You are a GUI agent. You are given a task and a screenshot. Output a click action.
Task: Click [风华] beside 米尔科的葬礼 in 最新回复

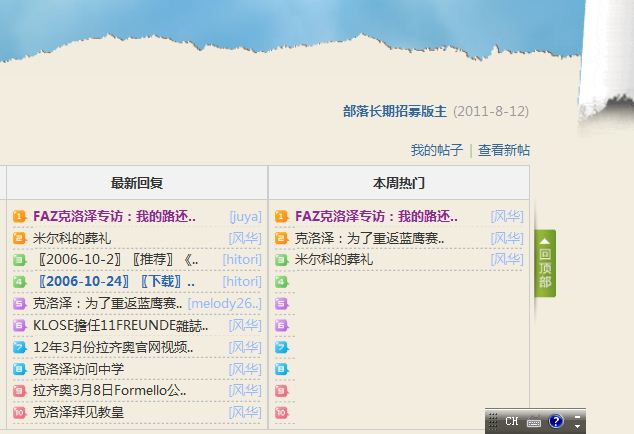(245, 238)
